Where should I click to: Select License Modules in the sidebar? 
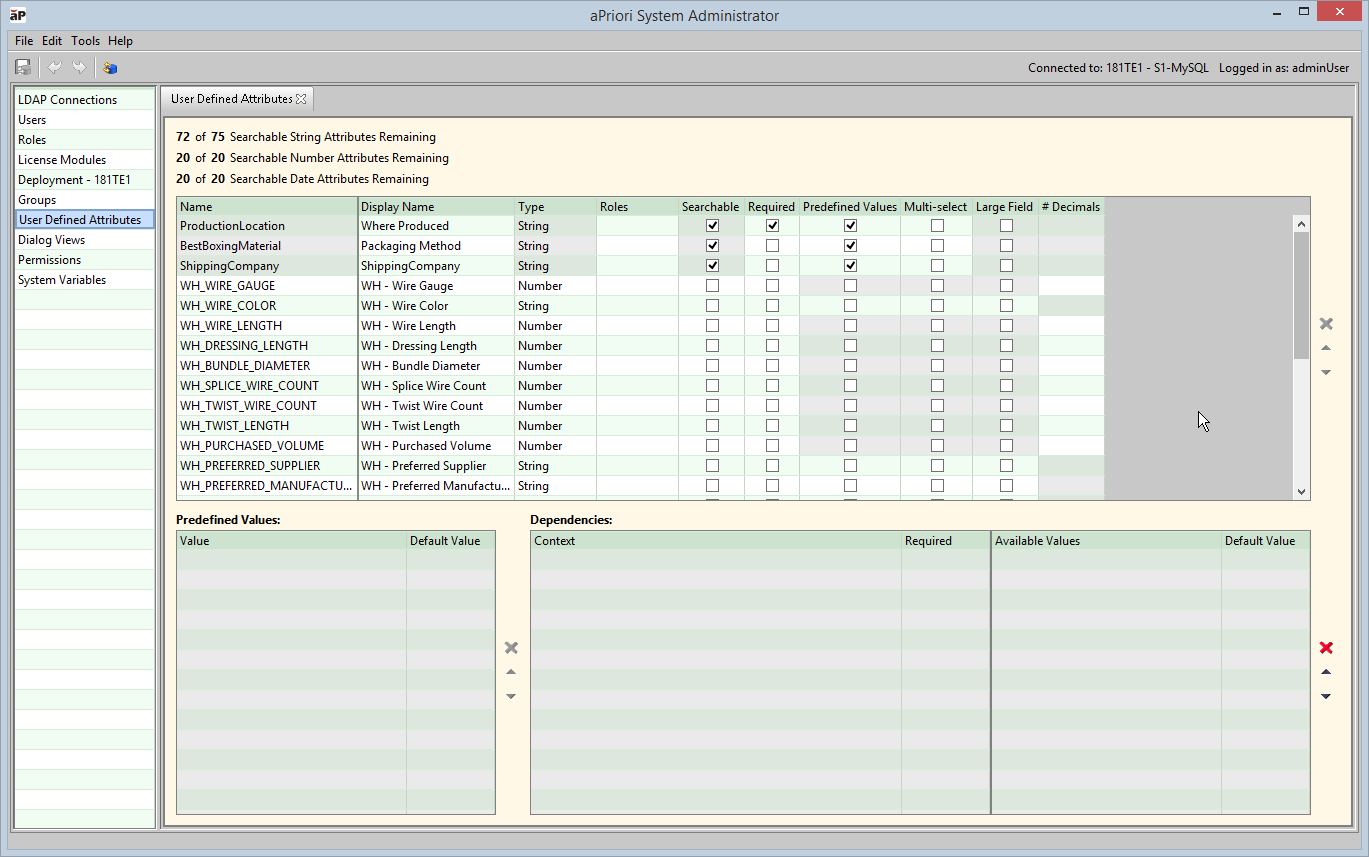tap(85, 160)
